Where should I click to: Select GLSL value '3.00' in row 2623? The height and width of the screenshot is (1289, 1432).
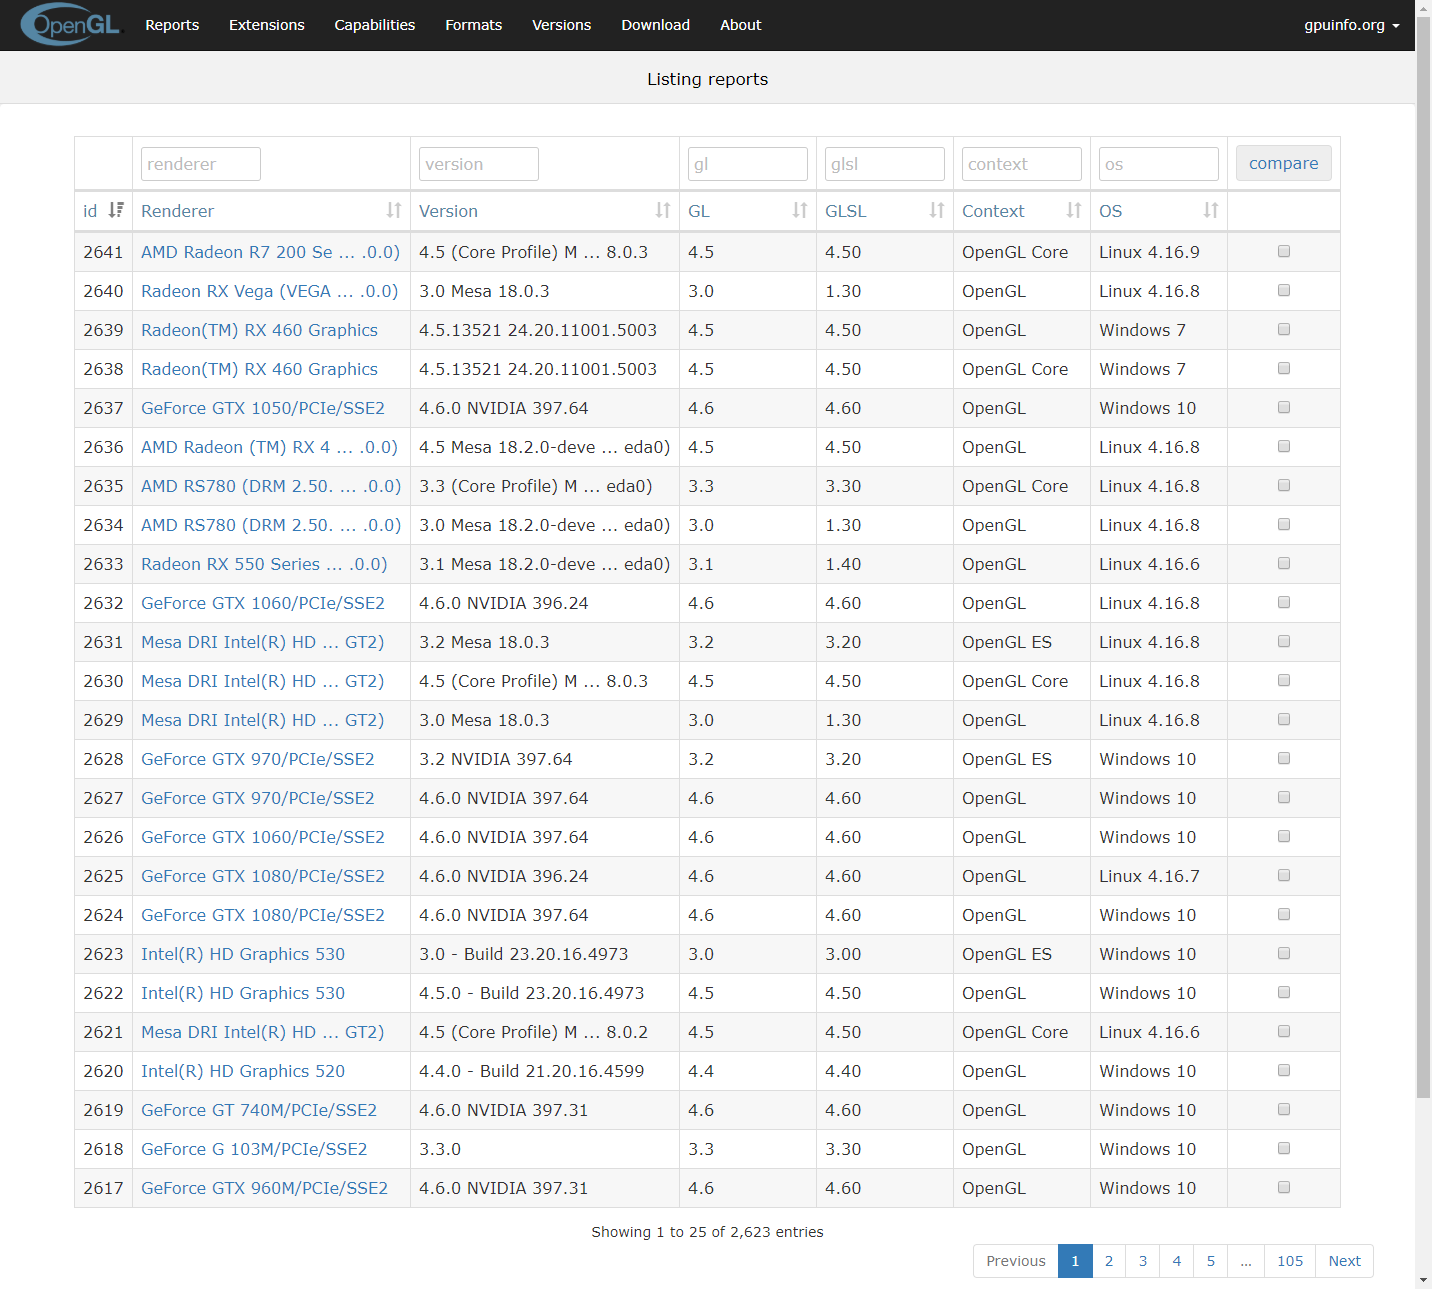843,954
